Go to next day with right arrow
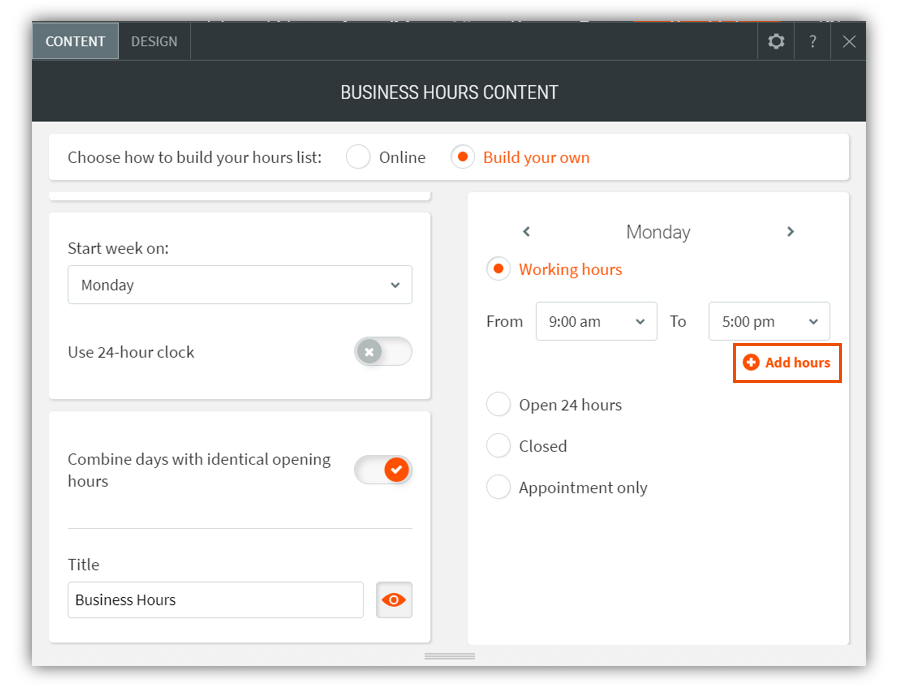Screen dimensions: 901x688 point(790,232)
